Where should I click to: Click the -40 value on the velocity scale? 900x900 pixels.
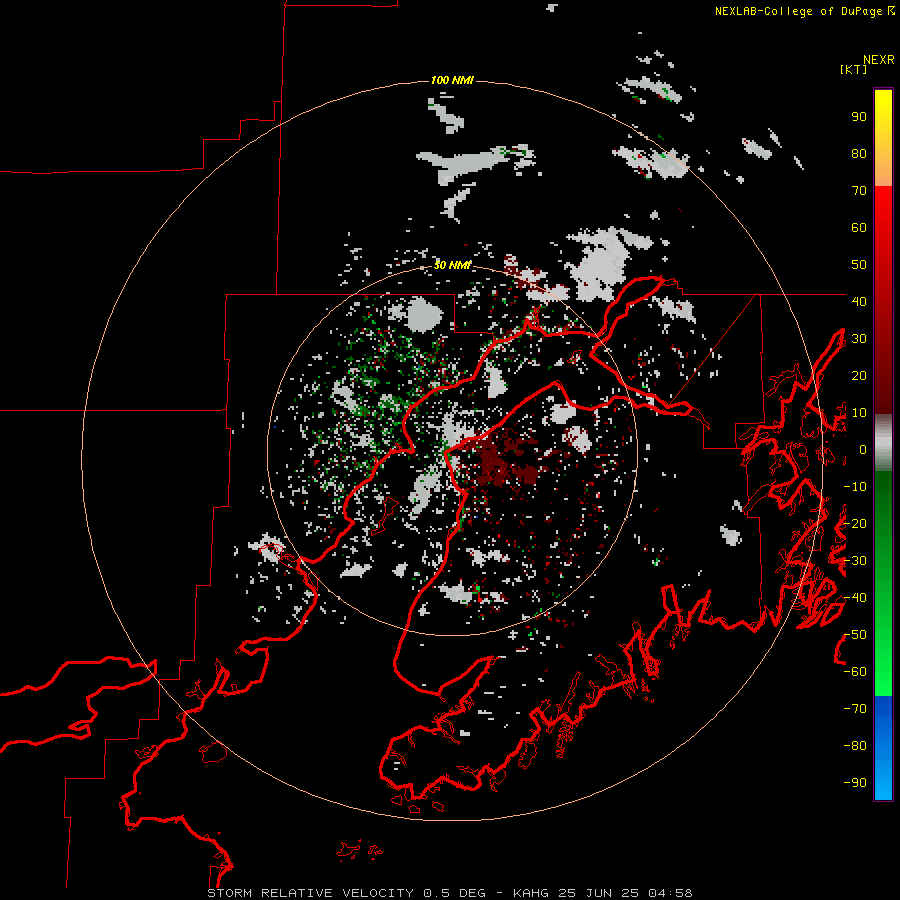855,598
